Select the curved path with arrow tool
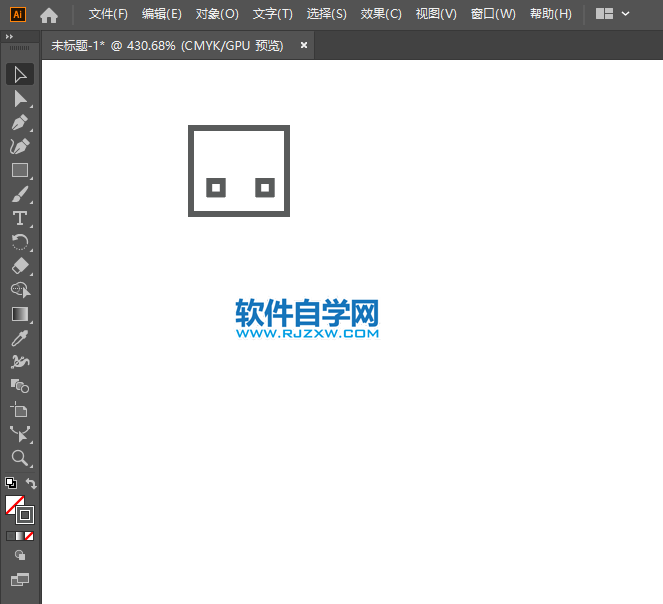The width and height of the screenshot is (663, 604). tap(20, 434)
